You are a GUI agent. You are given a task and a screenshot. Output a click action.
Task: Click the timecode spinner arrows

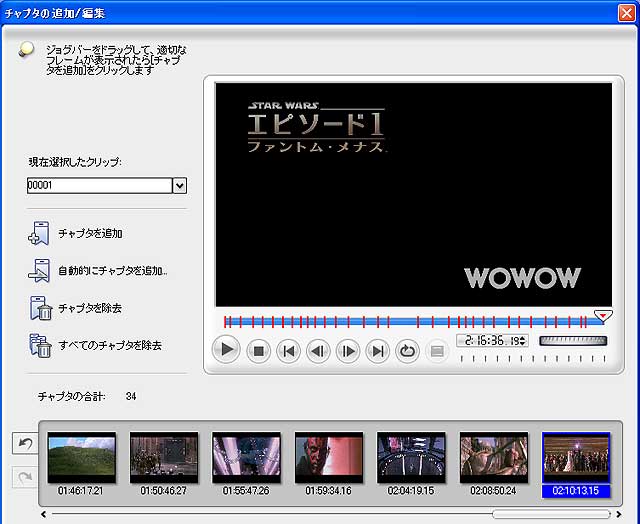(x=524, y=341)
